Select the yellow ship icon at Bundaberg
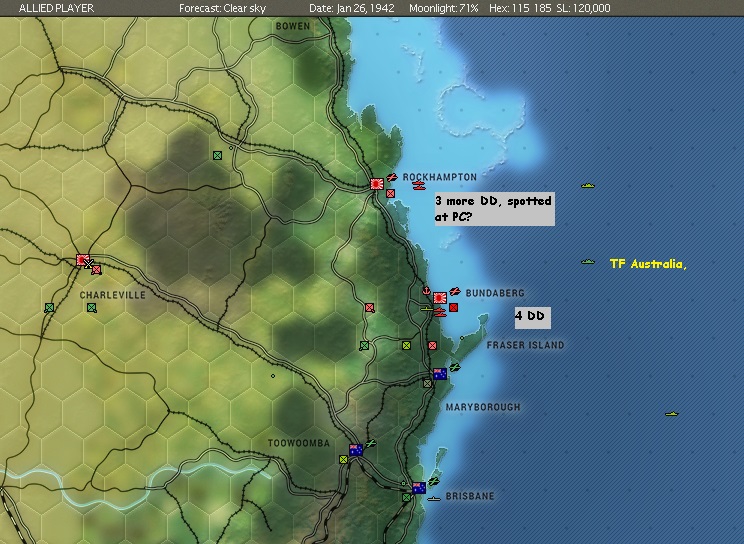The image size is (744, 544). (x=427, y=309)
